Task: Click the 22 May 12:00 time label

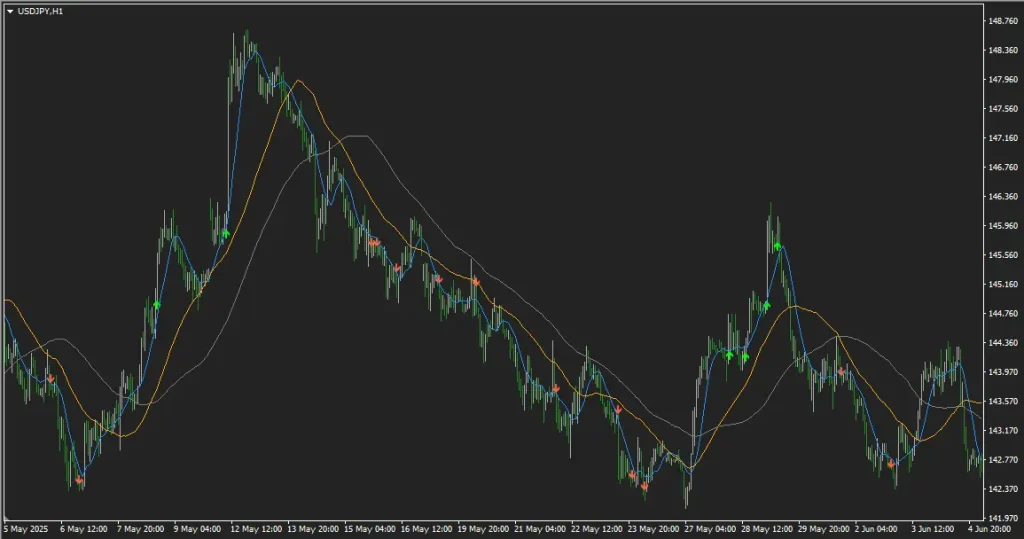Action: [597, 529]
